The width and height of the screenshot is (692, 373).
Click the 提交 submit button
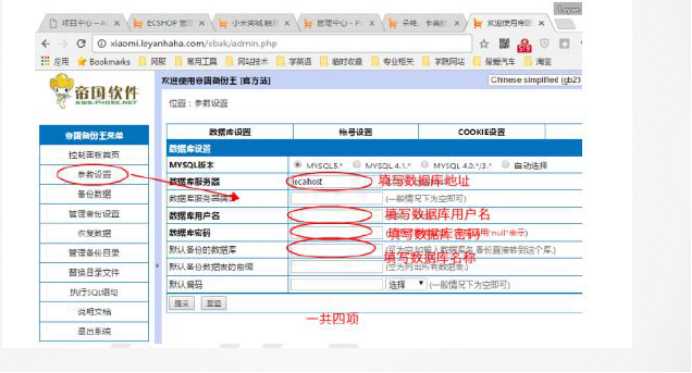(x=181, y=303)
